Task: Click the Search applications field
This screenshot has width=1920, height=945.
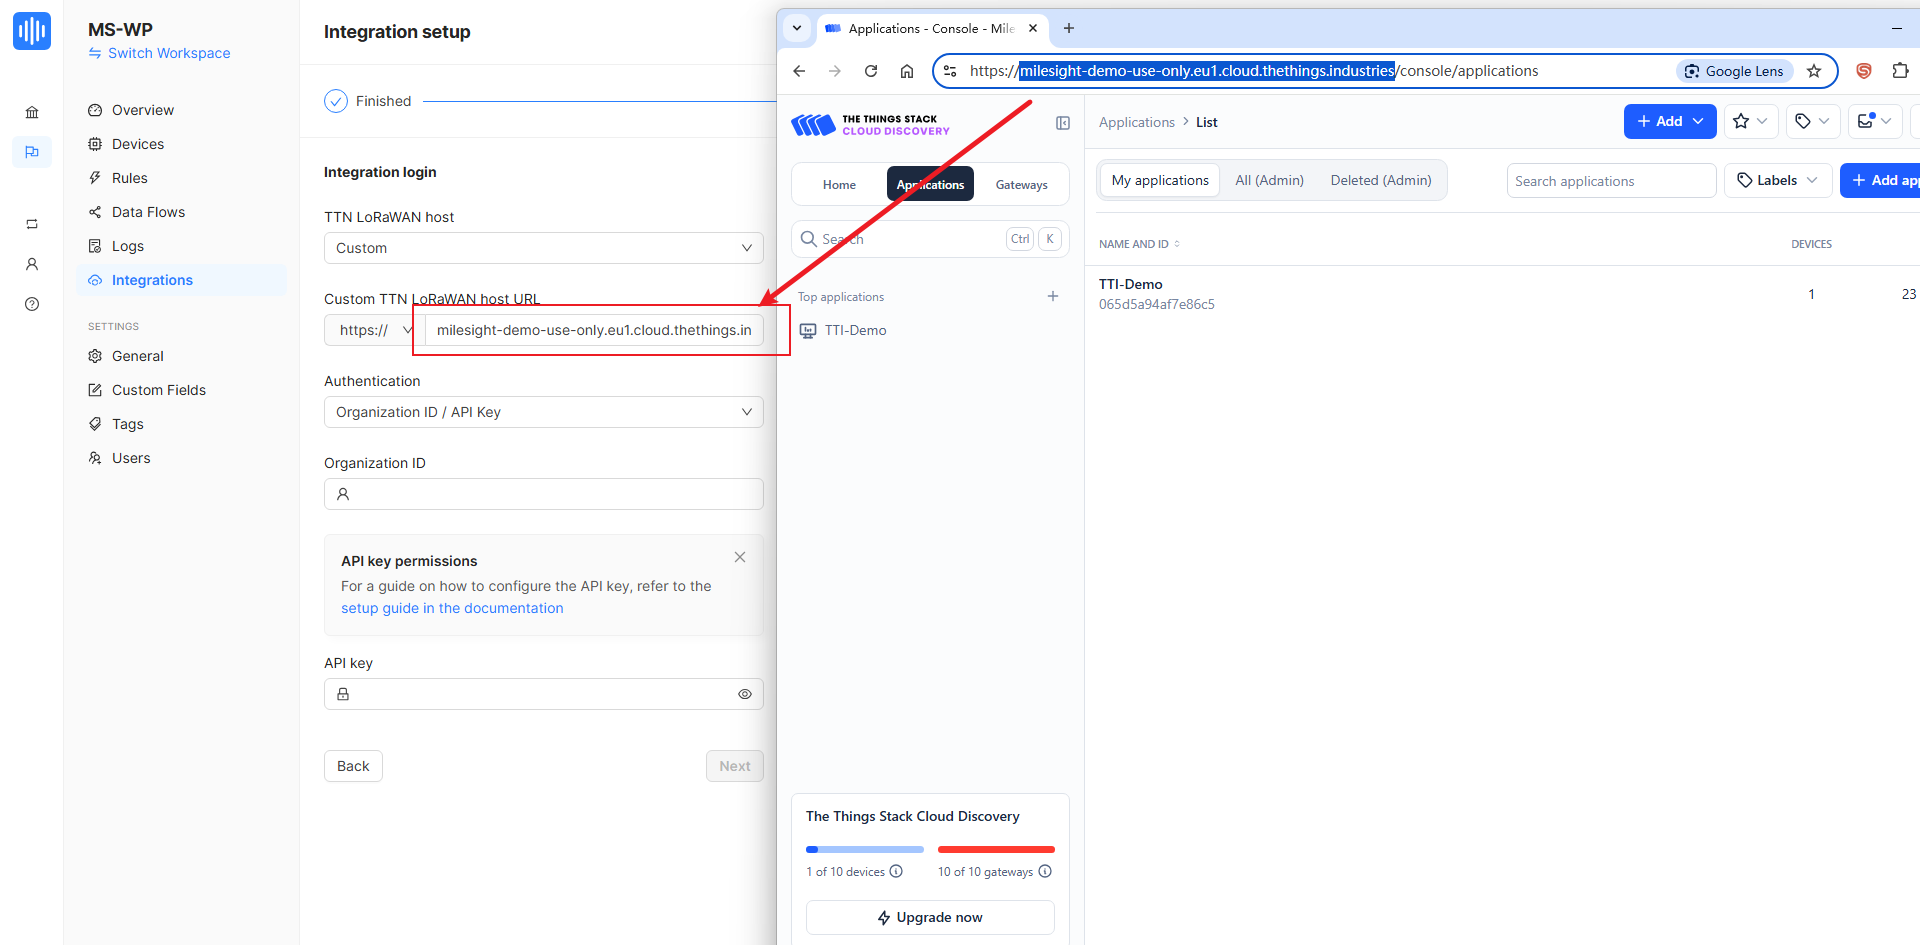Action: pos(1611,181)
